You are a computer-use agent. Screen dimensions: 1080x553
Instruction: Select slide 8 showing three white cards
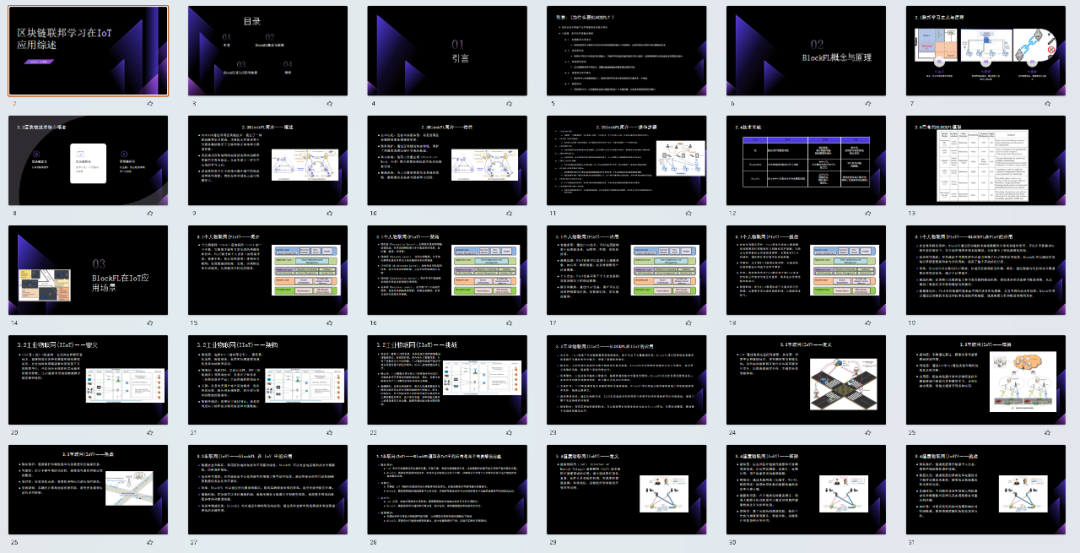pos(87,160)
